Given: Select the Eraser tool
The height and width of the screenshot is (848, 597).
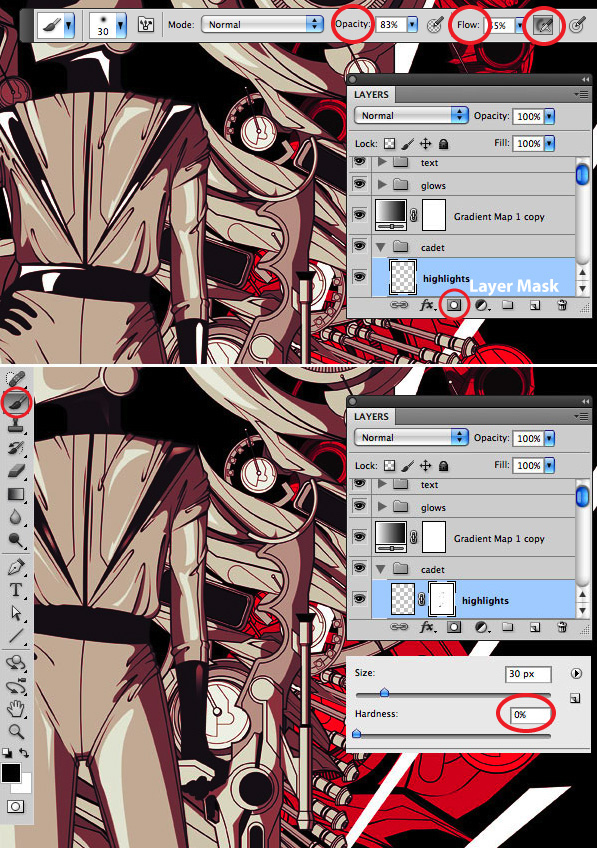Looking at the screenshot, I should pos(16,470).
